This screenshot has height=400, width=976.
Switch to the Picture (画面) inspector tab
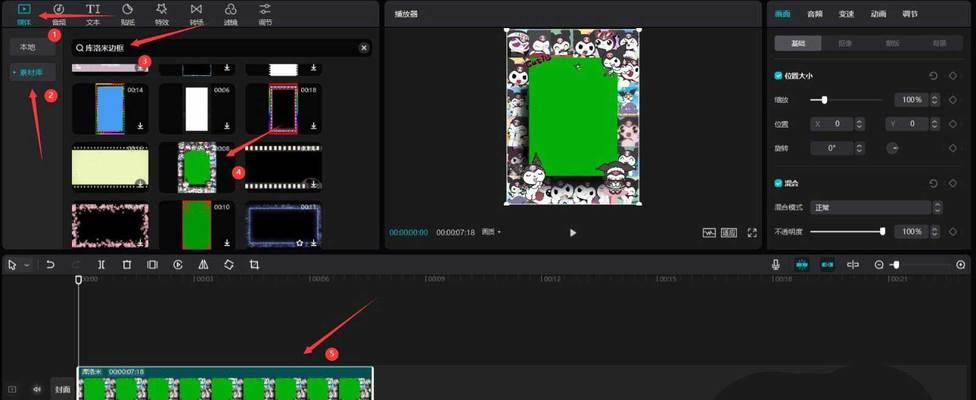[x=782, y=14]
